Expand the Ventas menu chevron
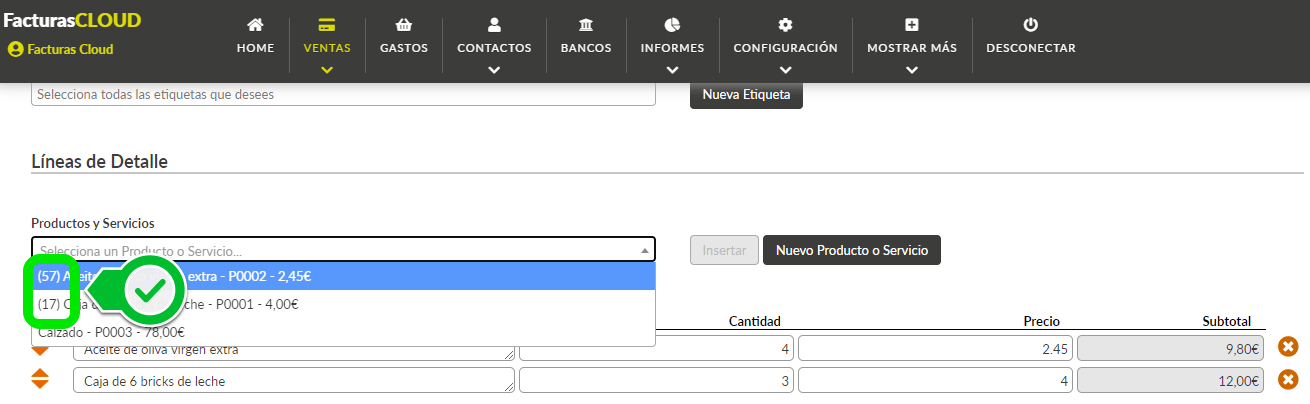Image resolution: width=1310 pixels, height=404 pixels. [327, 70]
